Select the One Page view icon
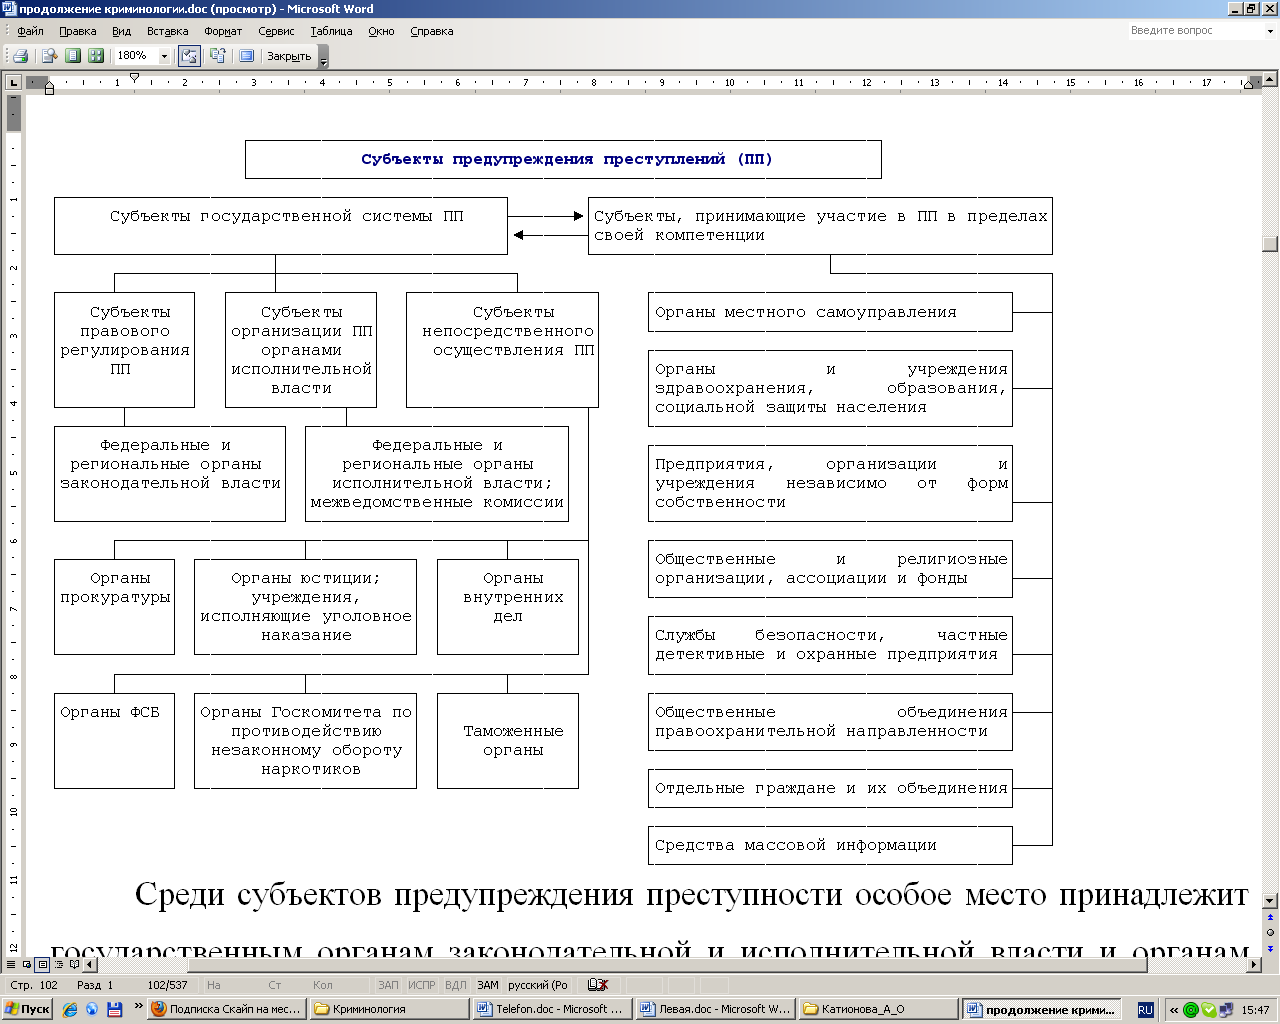This screenshot has height=1024, width=1280. (72, 56)
